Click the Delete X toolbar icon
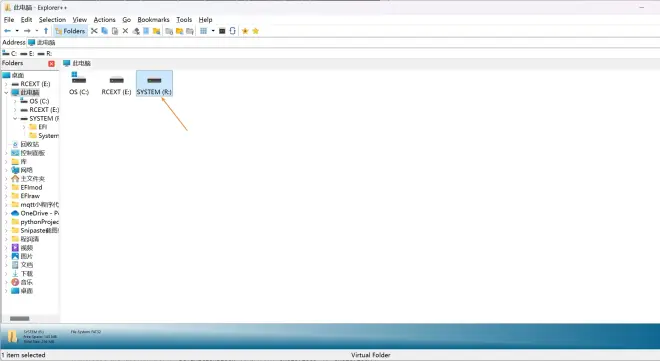 tap(125, 31)
